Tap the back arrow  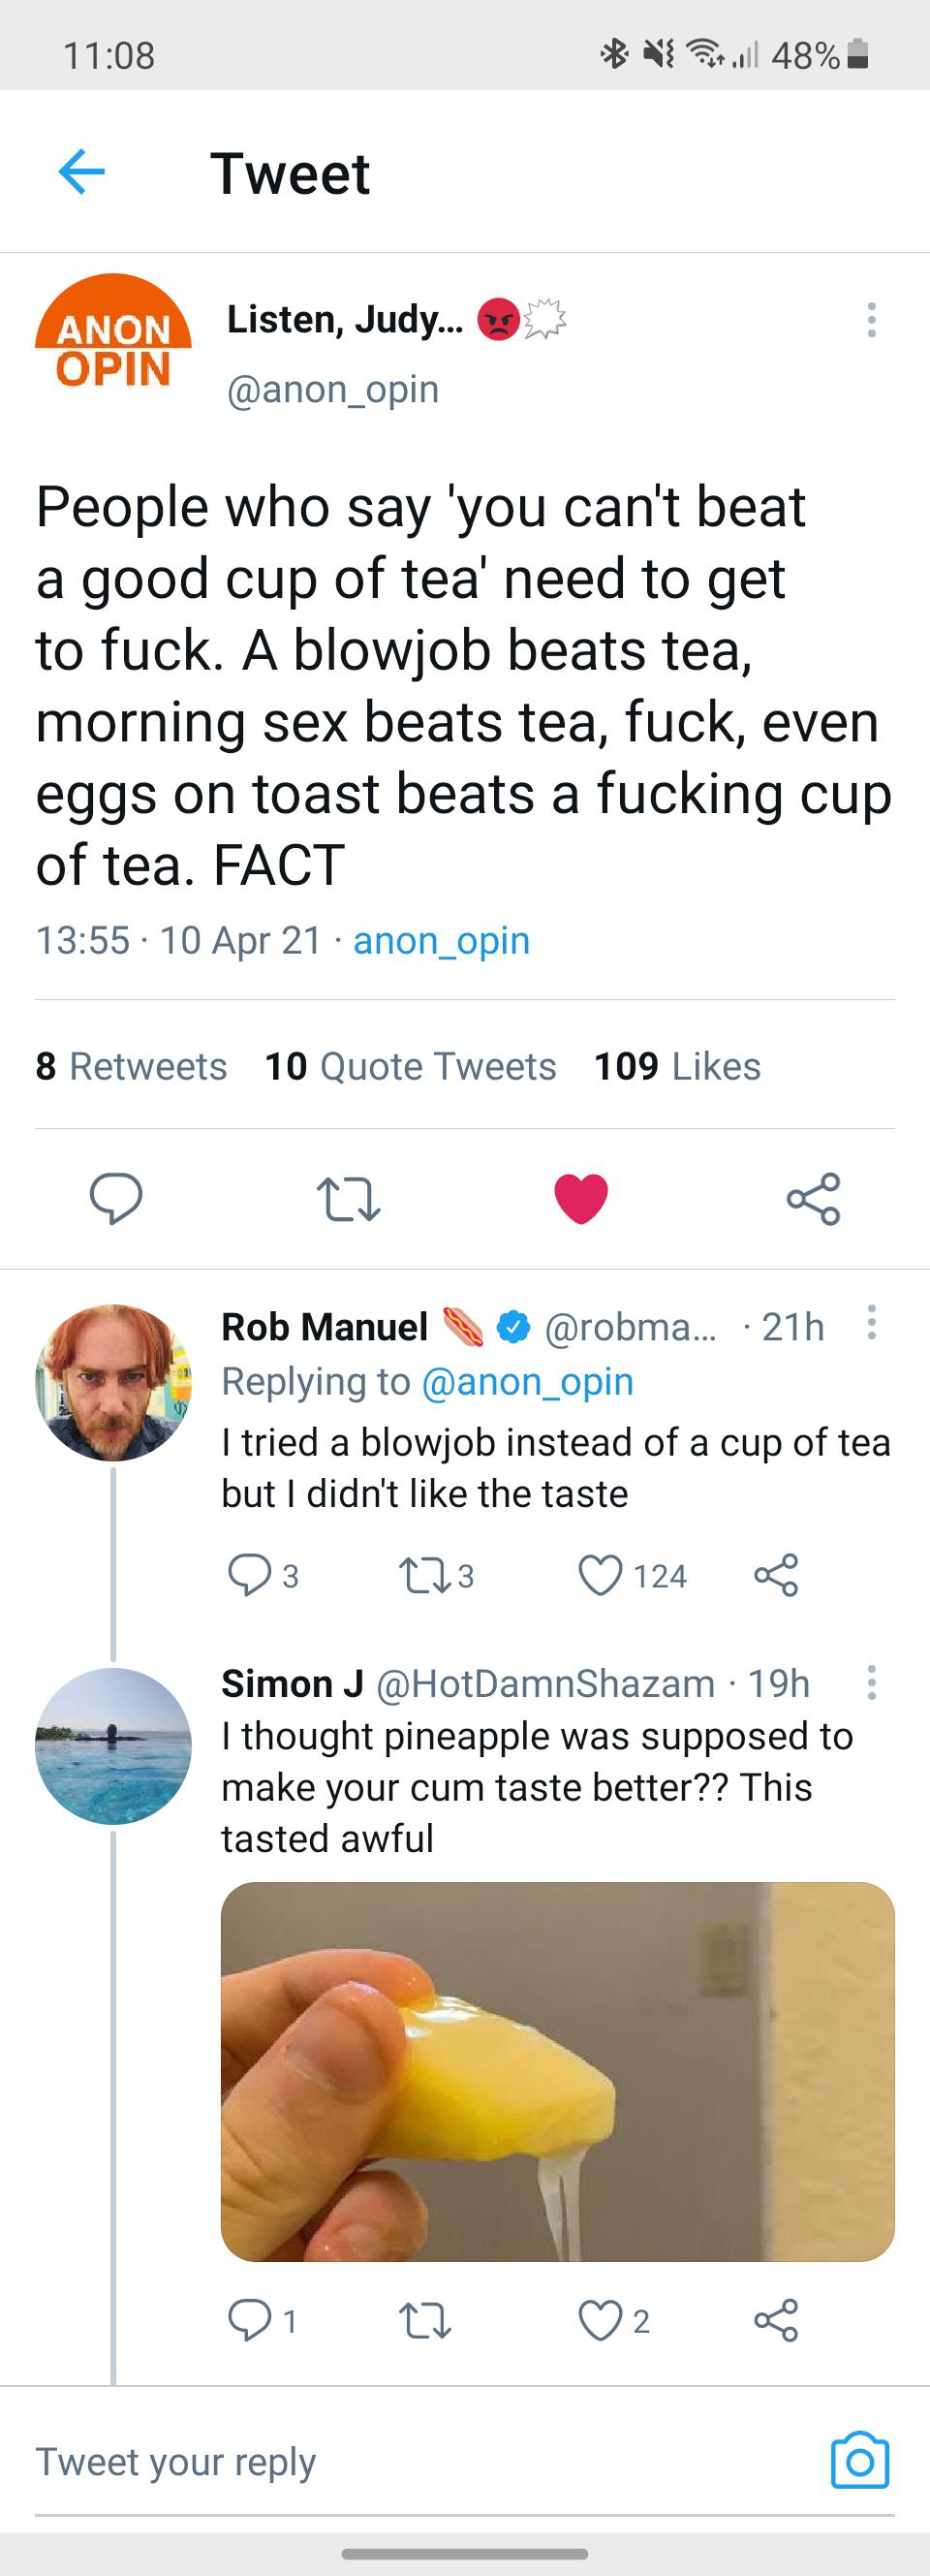coord(82,172)
